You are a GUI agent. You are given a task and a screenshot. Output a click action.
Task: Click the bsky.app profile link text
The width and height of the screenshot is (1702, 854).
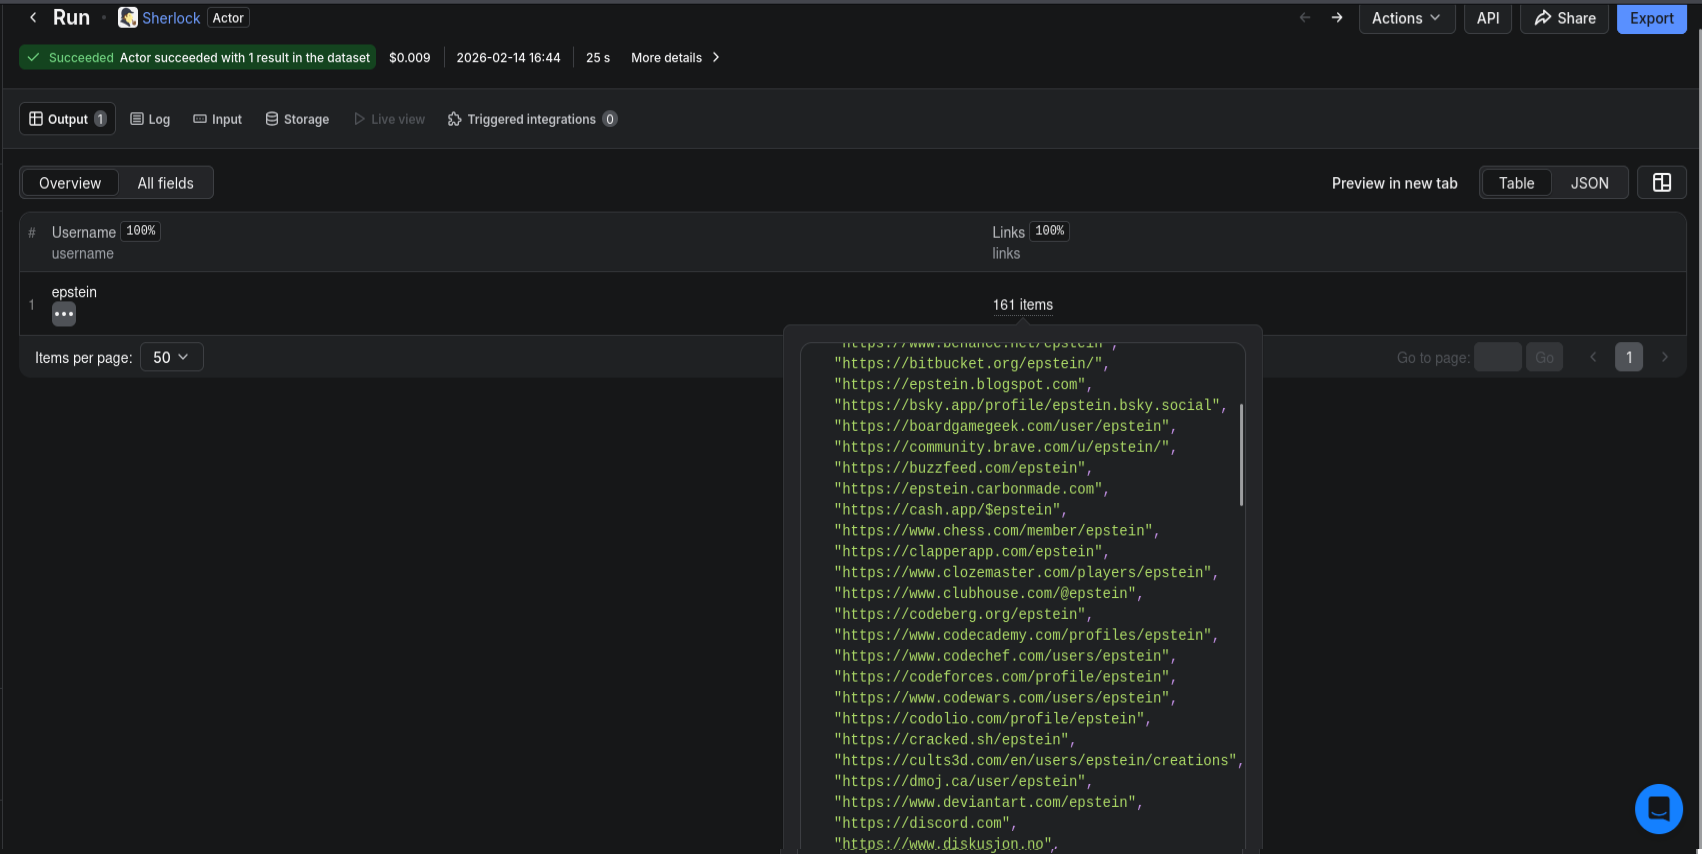click(x=1027, y=406)
